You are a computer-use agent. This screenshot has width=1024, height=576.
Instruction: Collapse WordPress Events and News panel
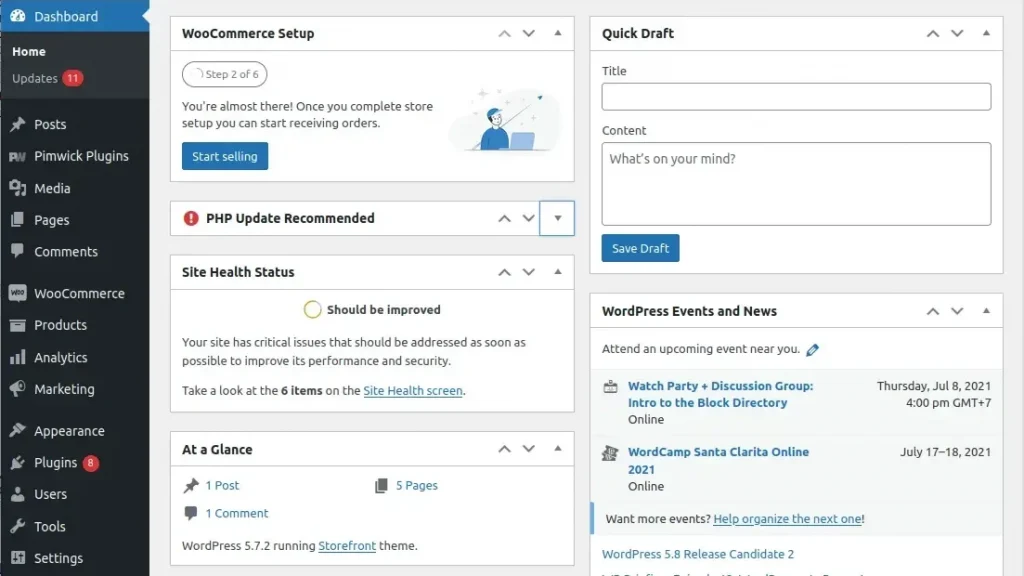(x=986, y=311)
